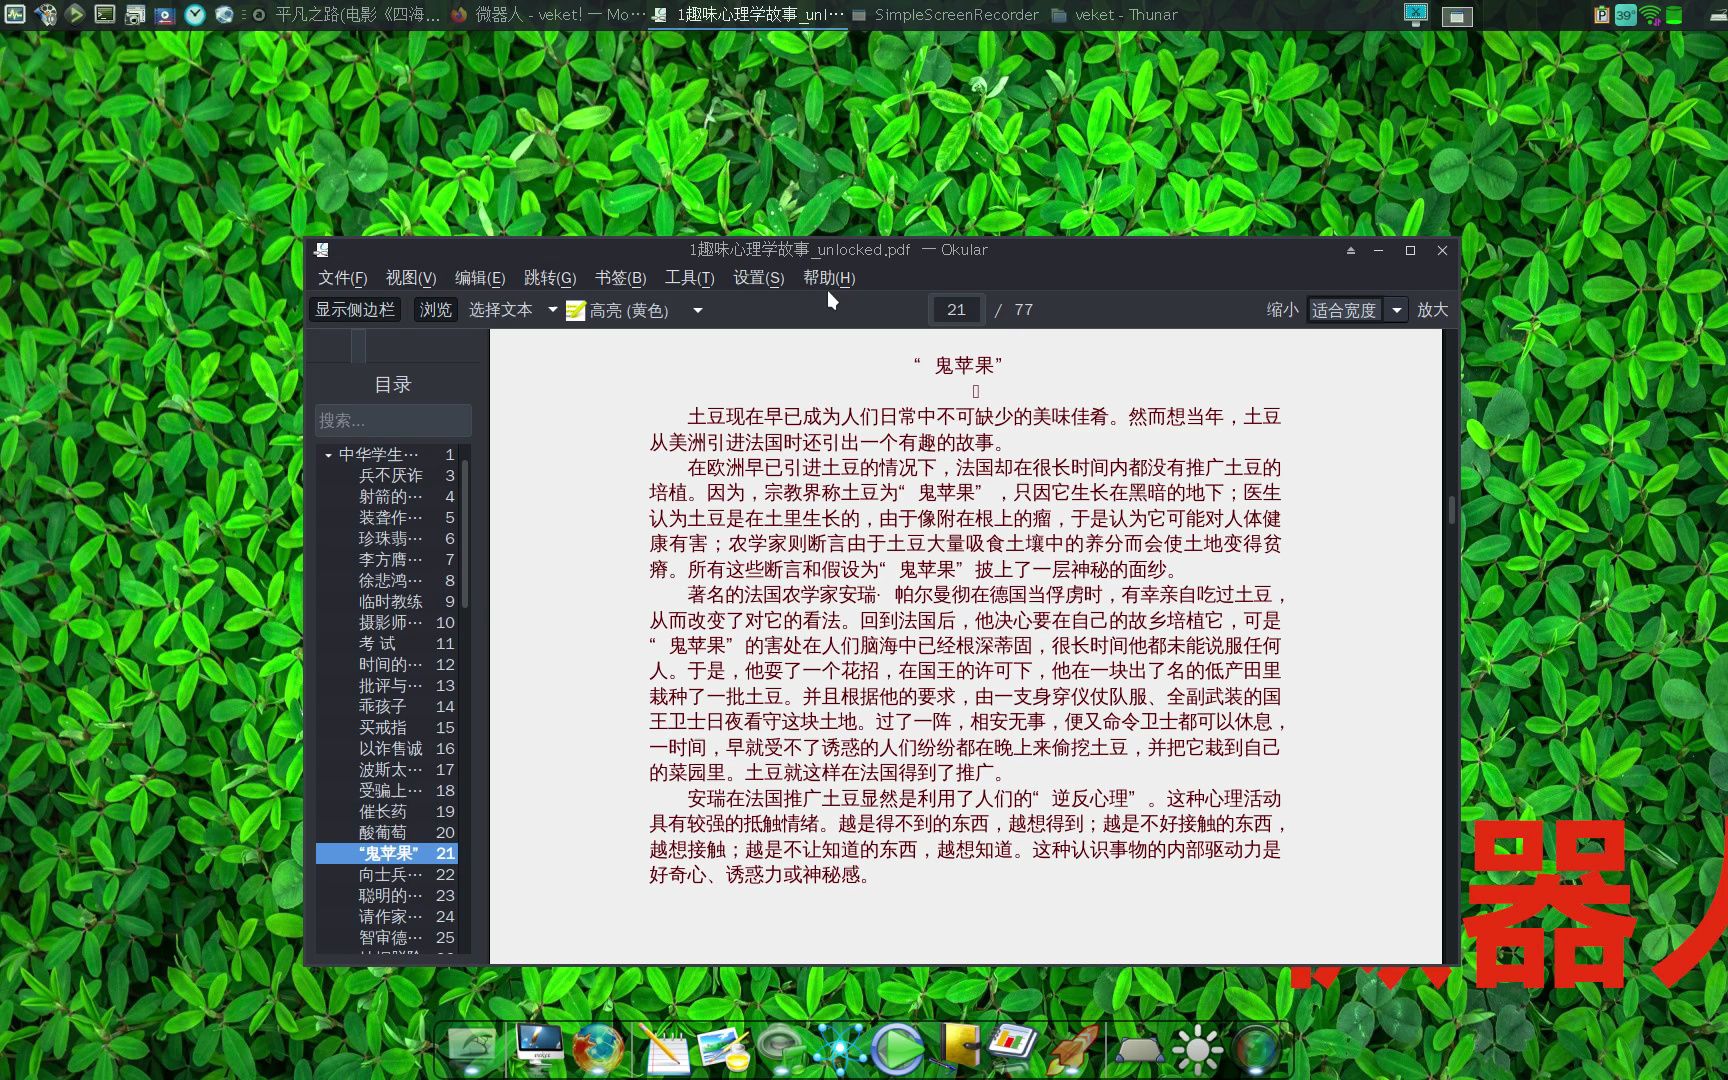Open the 设置(S) menu
Image resolution: width=1728 pixels, height=1080 pixels.
(758, 278)
